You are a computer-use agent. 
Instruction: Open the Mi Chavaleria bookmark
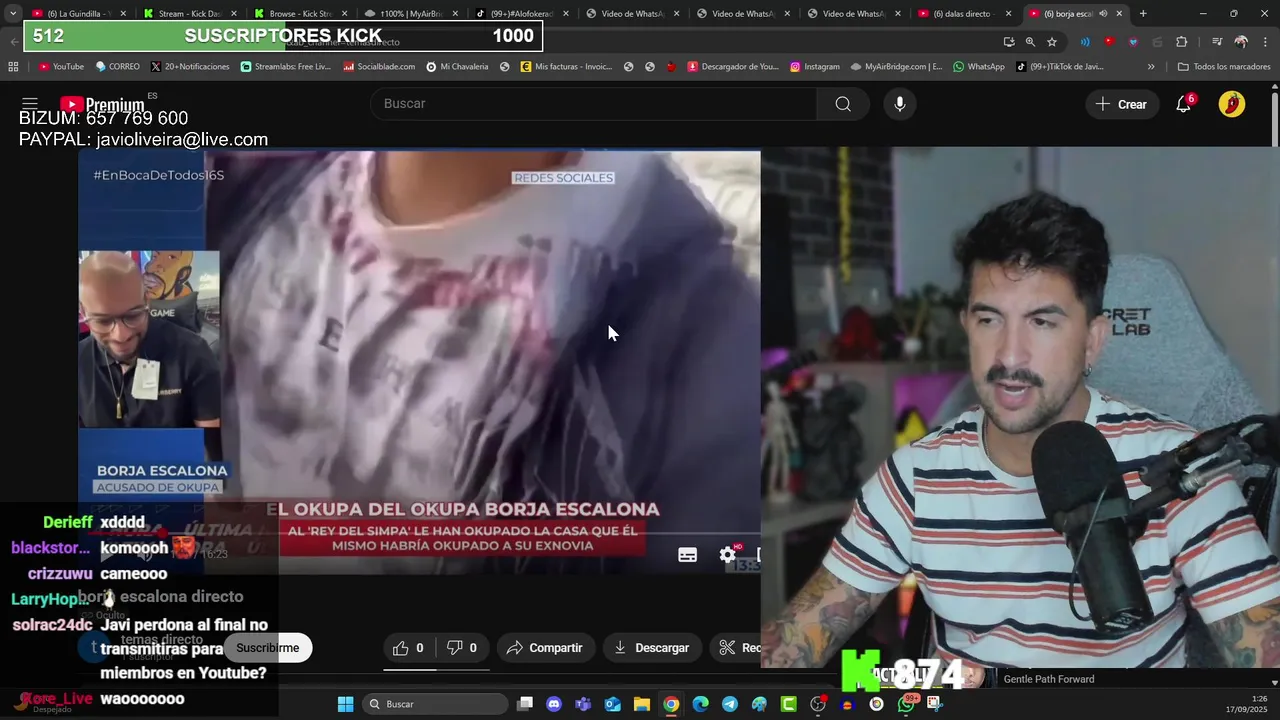click(x=457, y=67)
